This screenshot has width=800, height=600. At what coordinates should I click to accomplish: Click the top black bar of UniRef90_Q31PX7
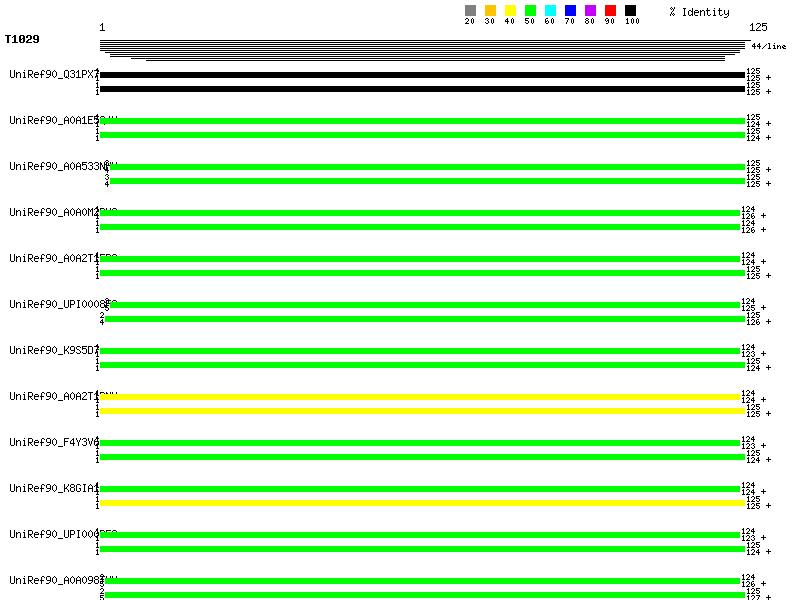[420, 75]
